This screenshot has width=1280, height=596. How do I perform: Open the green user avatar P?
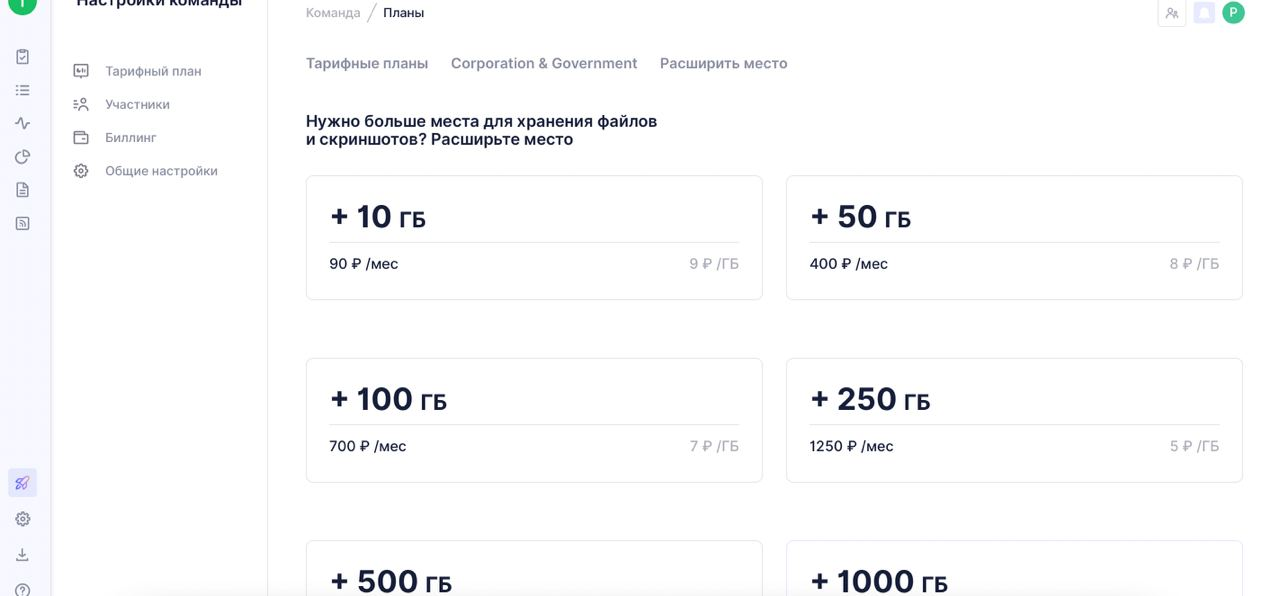click(1233, 13)
